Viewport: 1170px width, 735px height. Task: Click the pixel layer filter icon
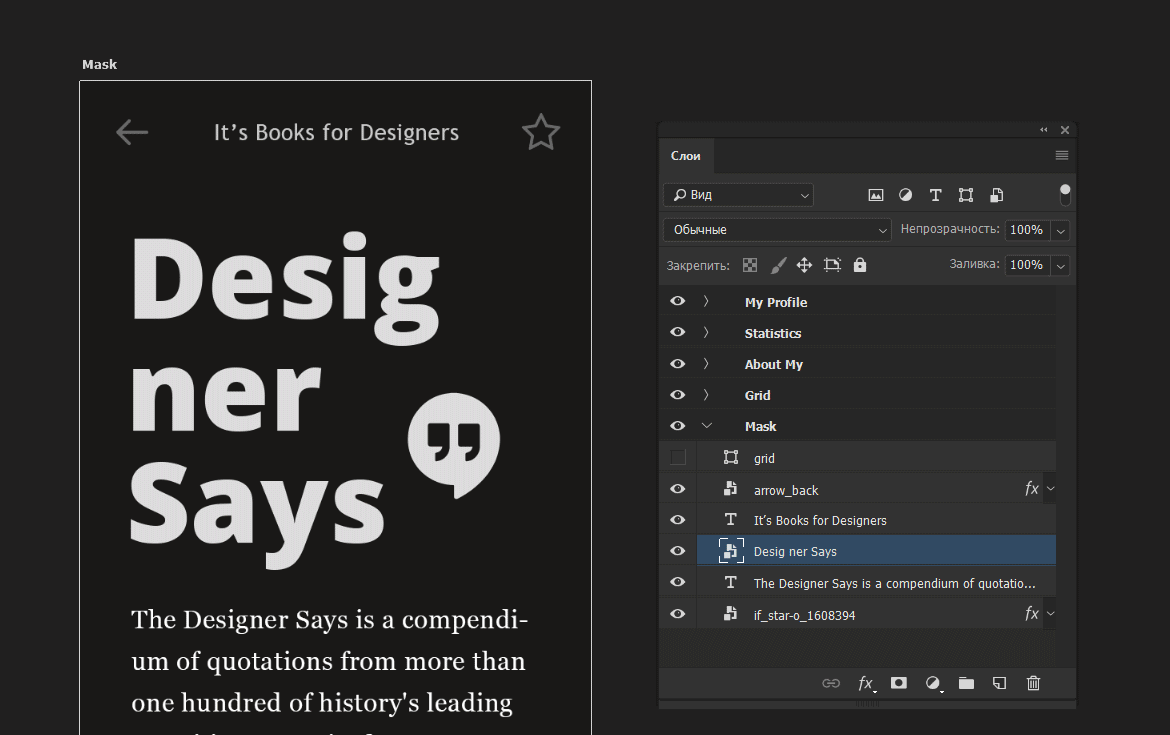coord(876,195)
